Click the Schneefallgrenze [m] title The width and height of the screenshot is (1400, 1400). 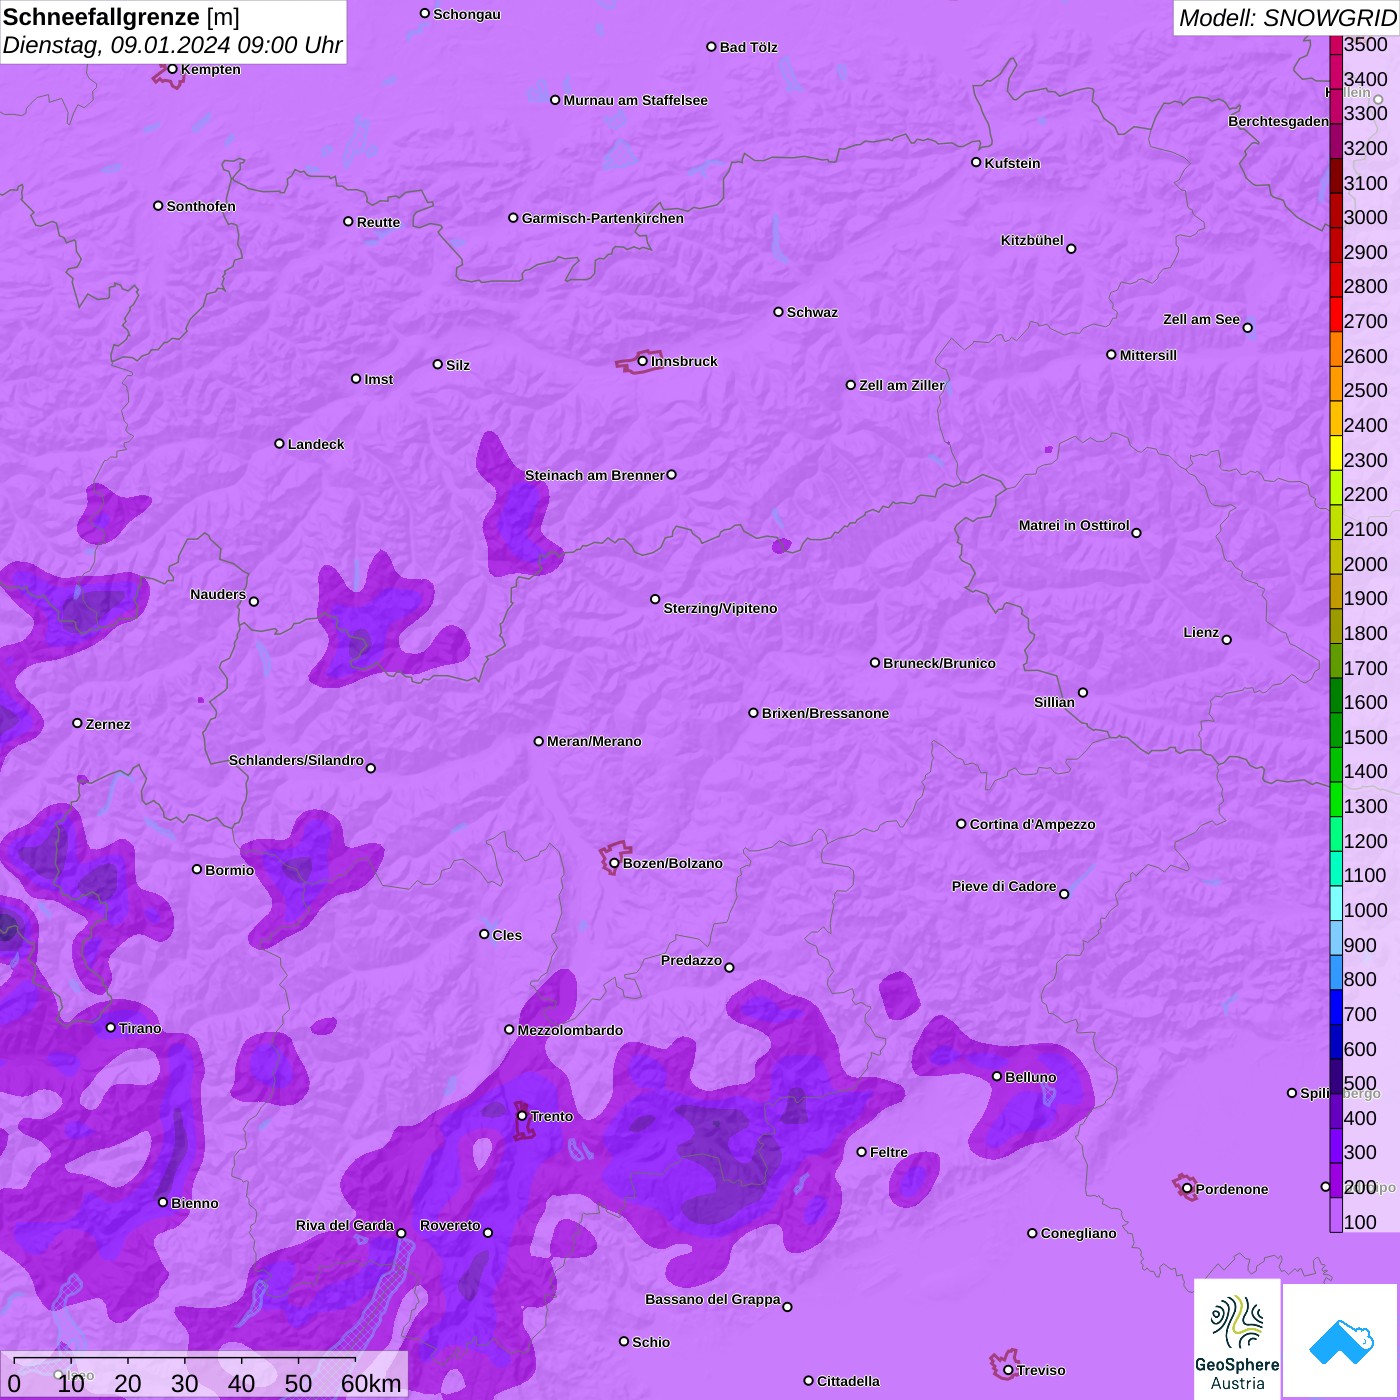pos(121,17)
